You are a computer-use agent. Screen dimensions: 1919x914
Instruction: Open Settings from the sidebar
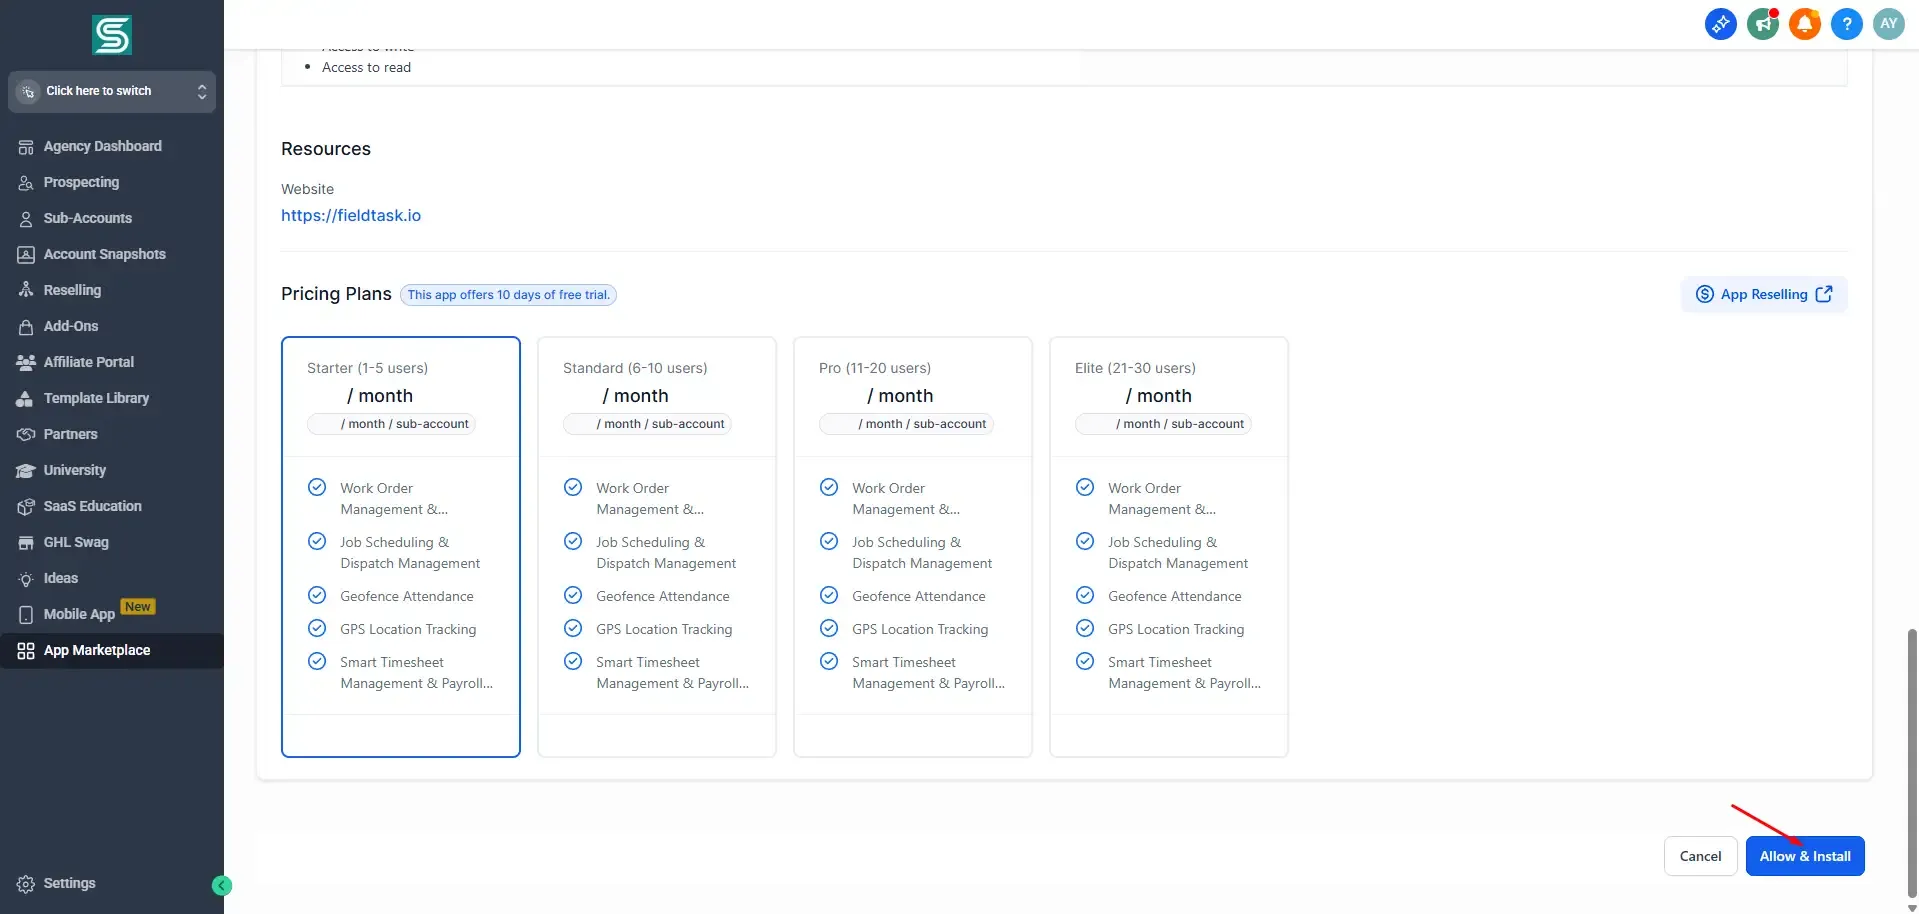click(x=69, y=883)
